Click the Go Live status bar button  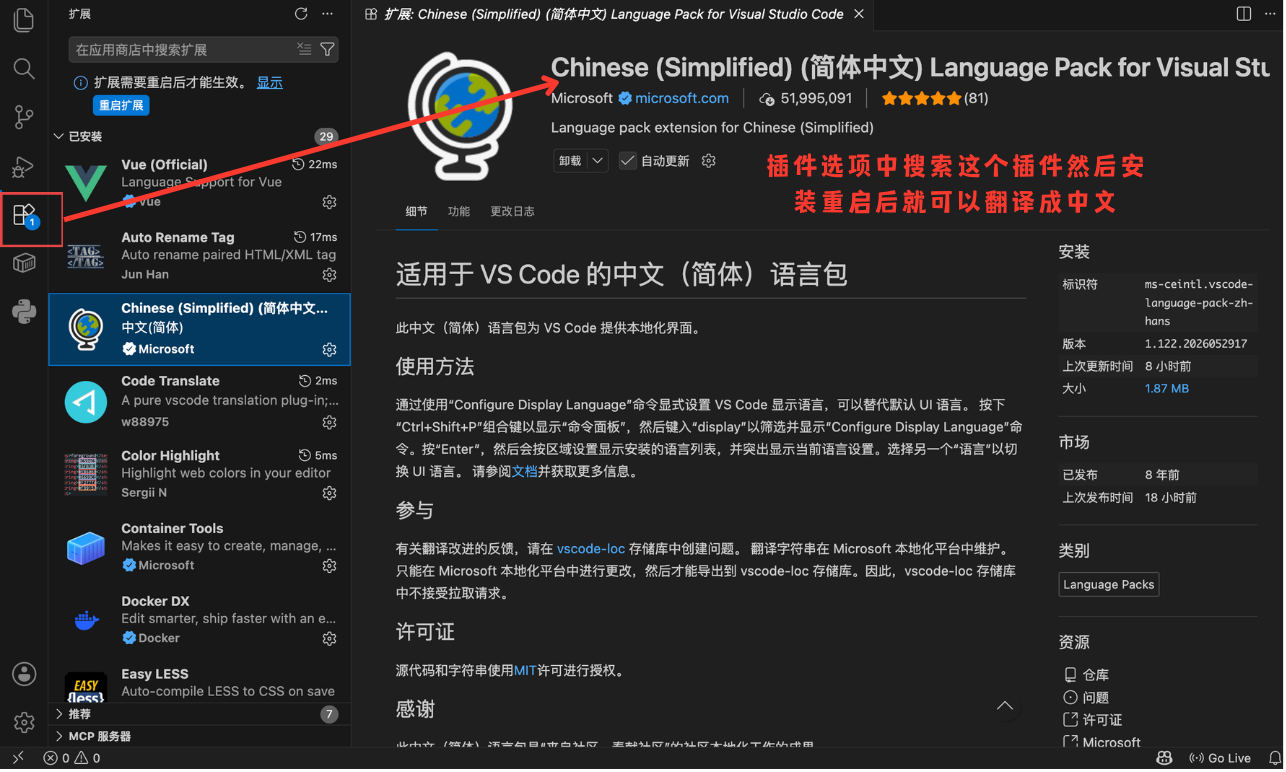click(1220, 759)
